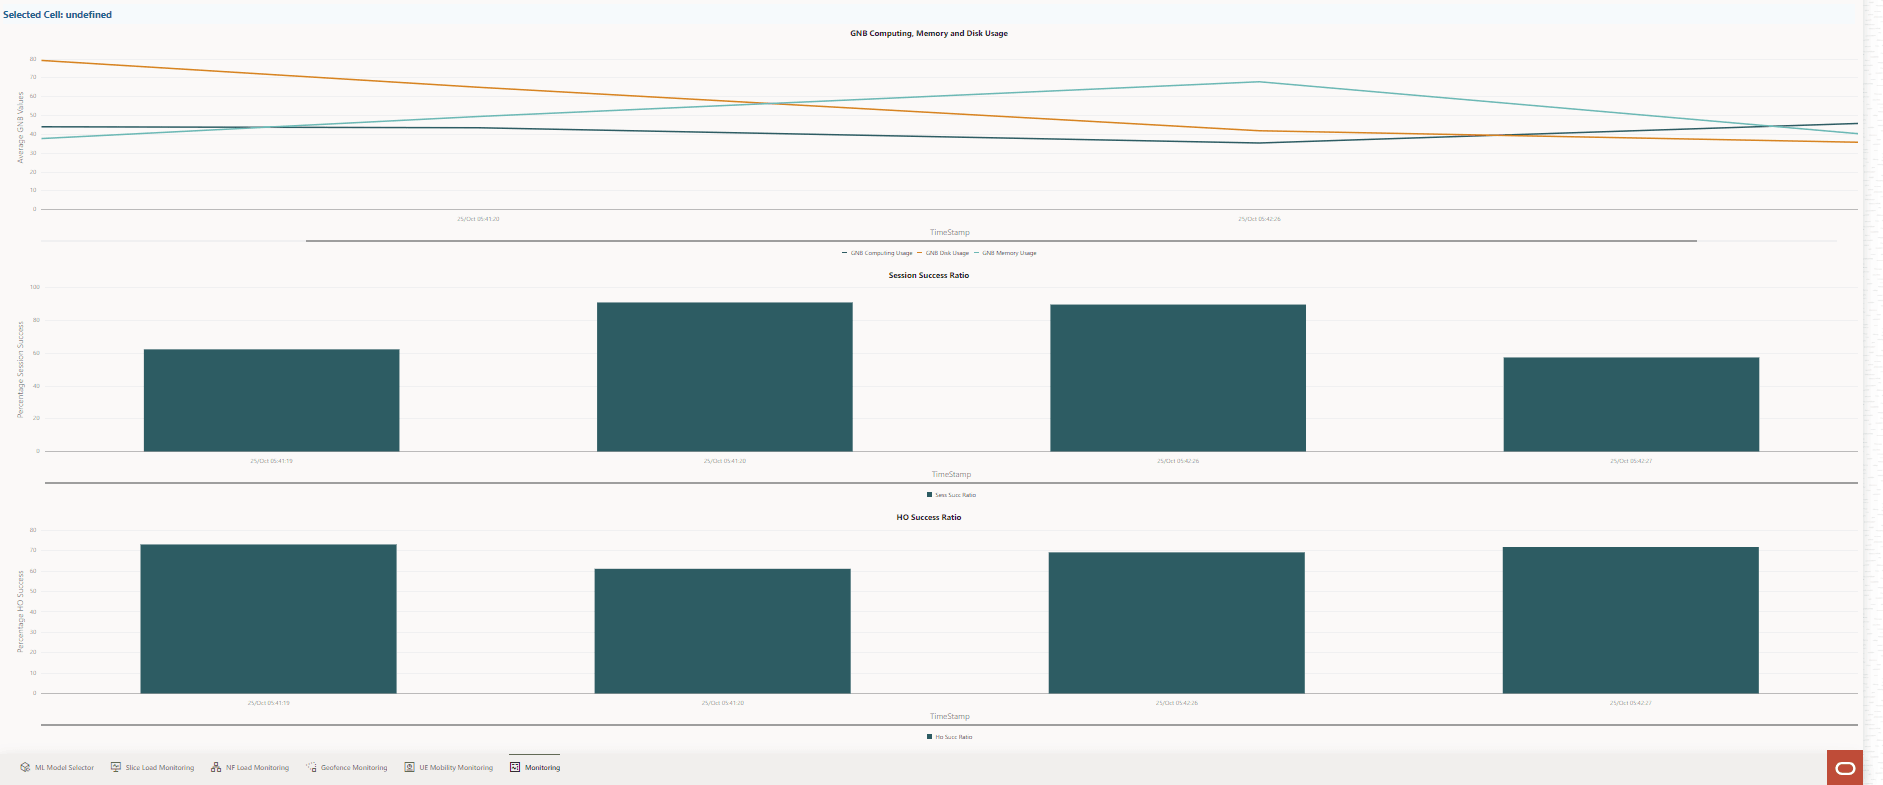
Task: Click Session Success bar at 25/Oct 05:42:26
Action: 1178,378
